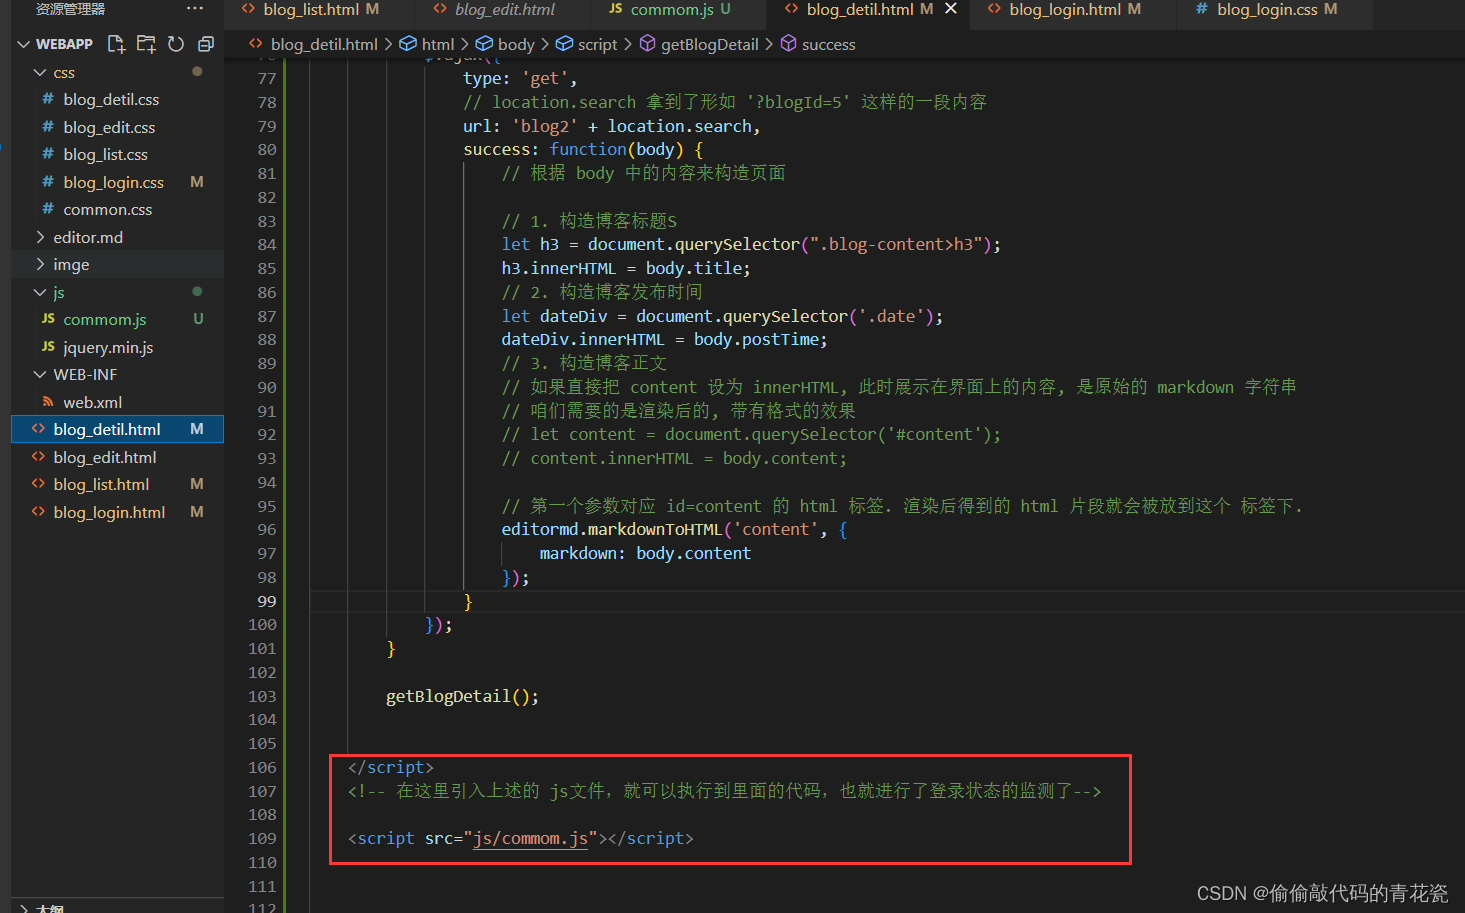
Task: Click the CSS file icon beside blog_detil.css
Action: (x=47, y=99)
